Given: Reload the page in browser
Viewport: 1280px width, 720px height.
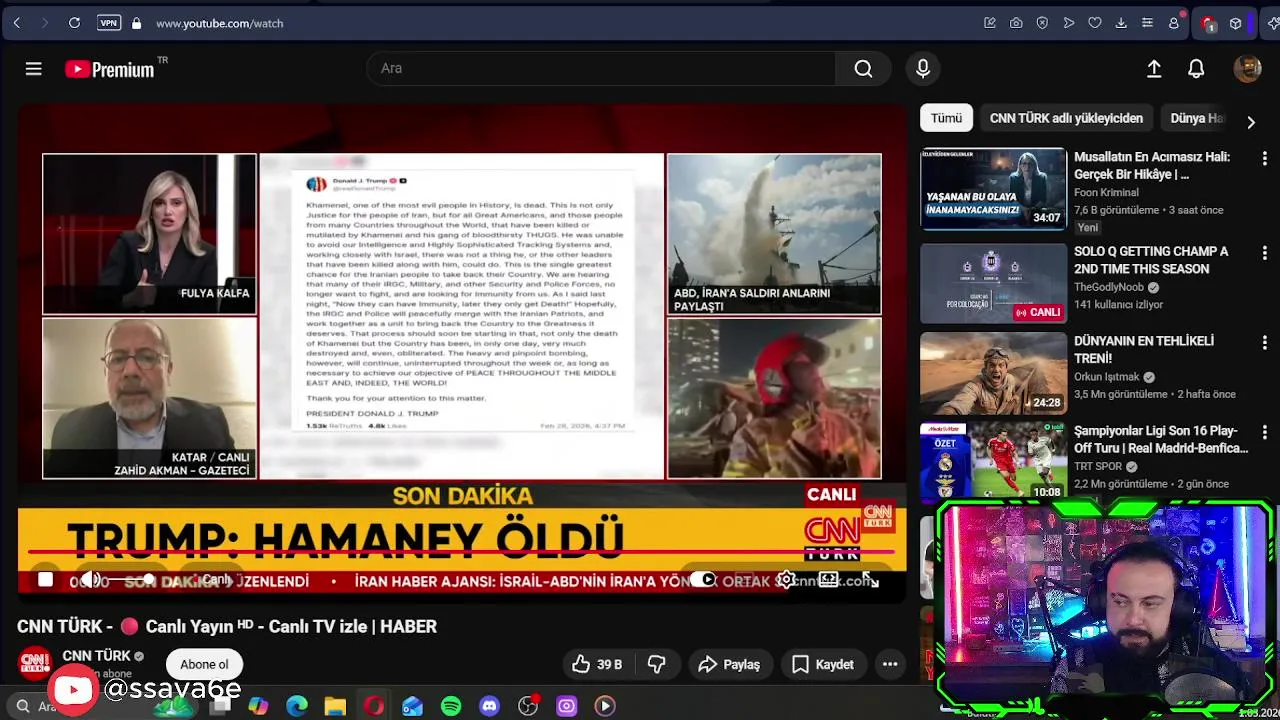Looking at the screenshot, I should coord(74,23).
